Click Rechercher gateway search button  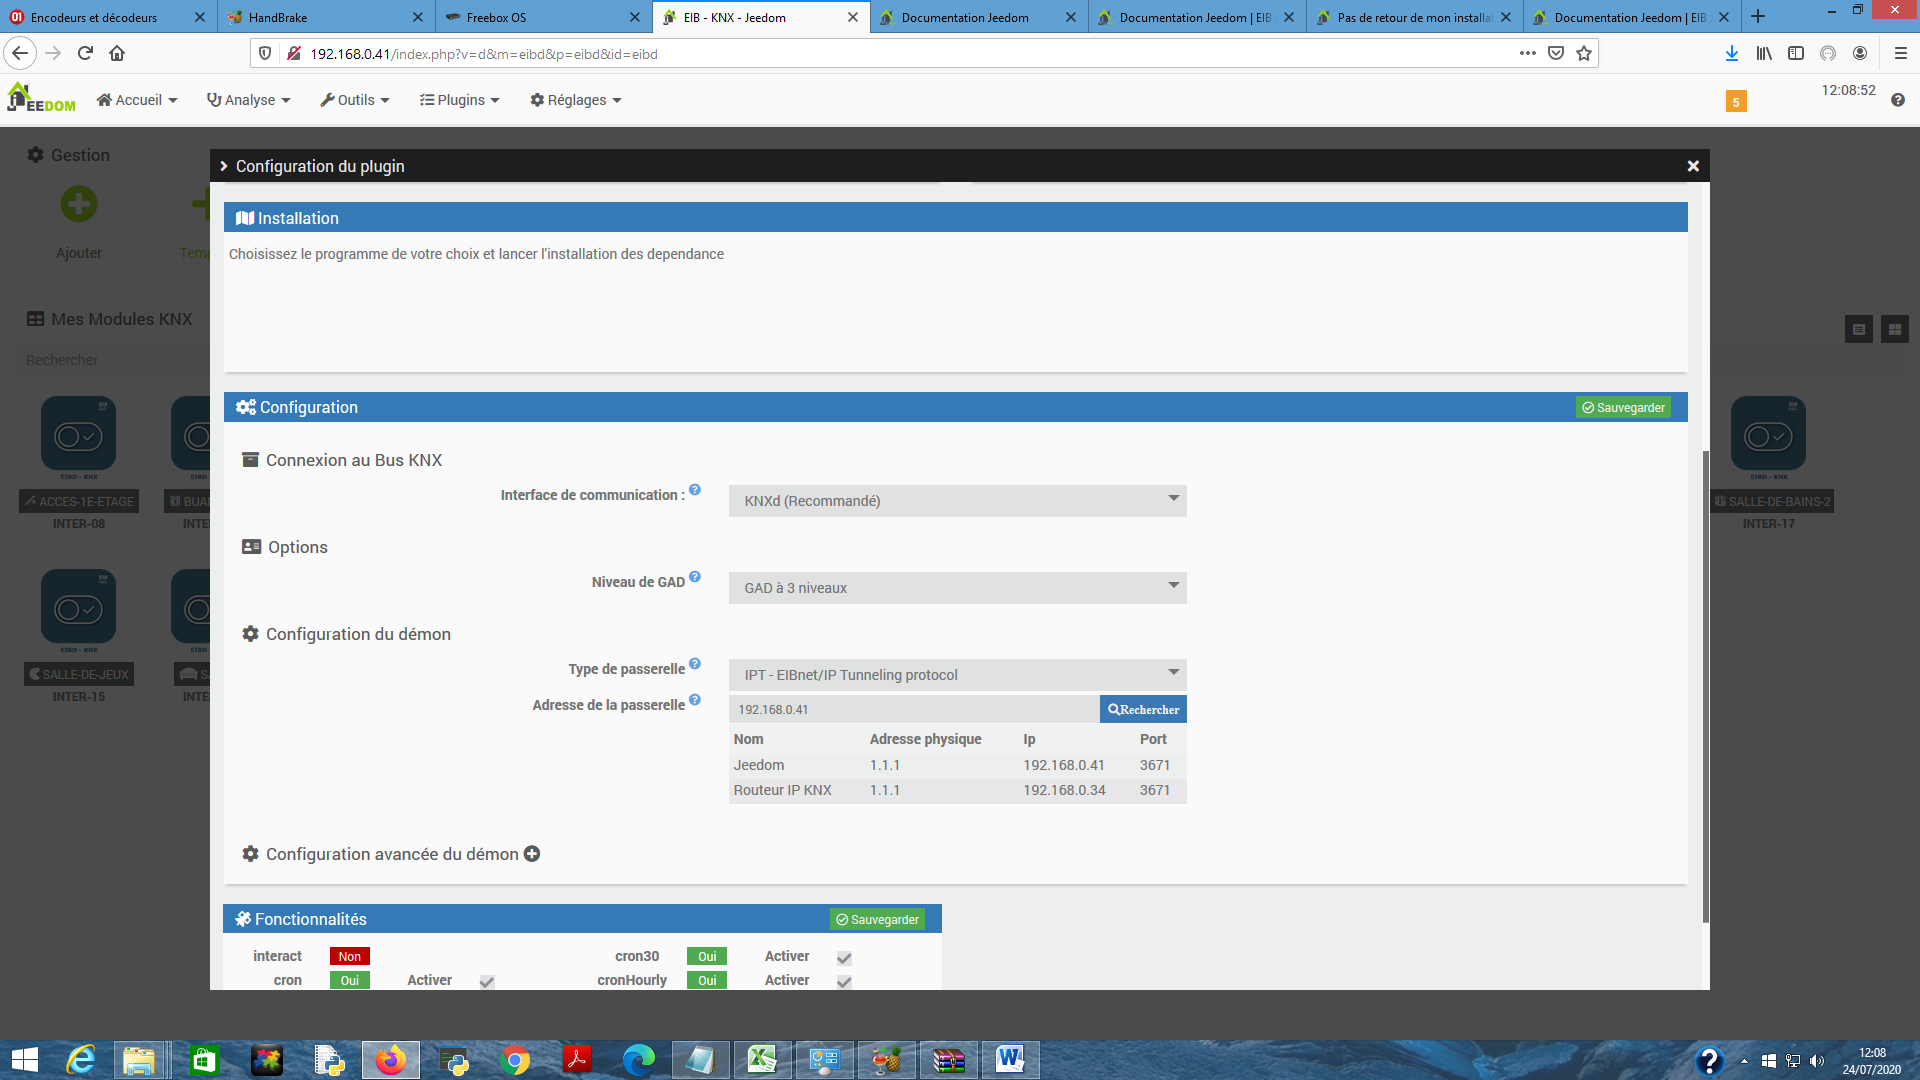pyautogui.click(x=1143, y=709)
